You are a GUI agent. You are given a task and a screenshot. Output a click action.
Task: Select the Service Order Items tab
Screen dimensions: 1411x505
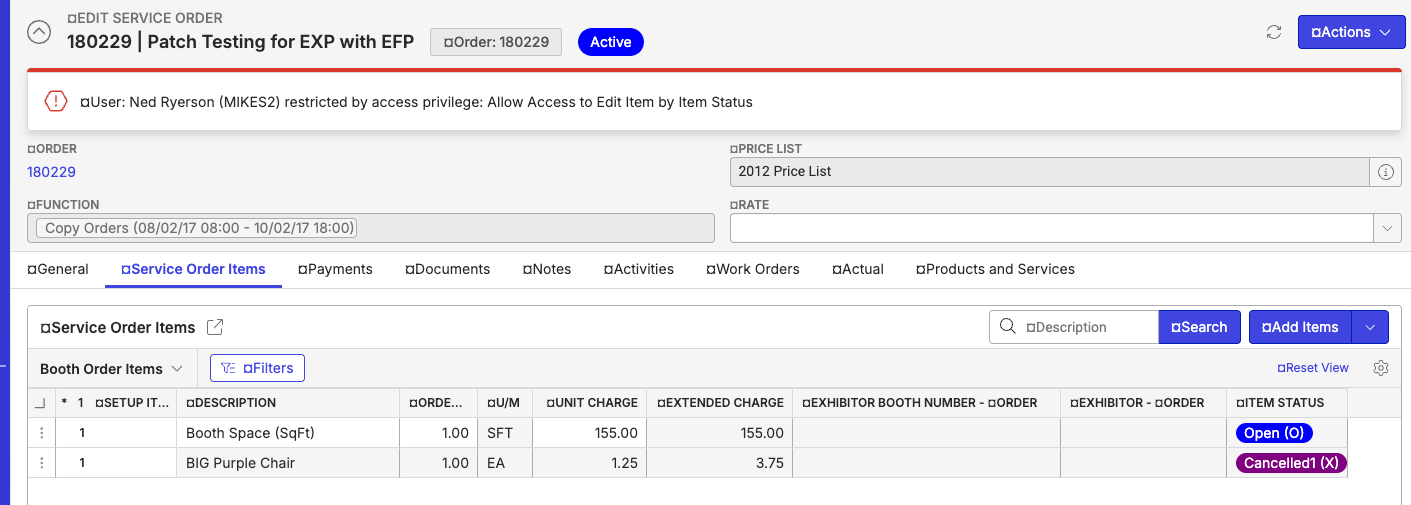coord(193,269)
